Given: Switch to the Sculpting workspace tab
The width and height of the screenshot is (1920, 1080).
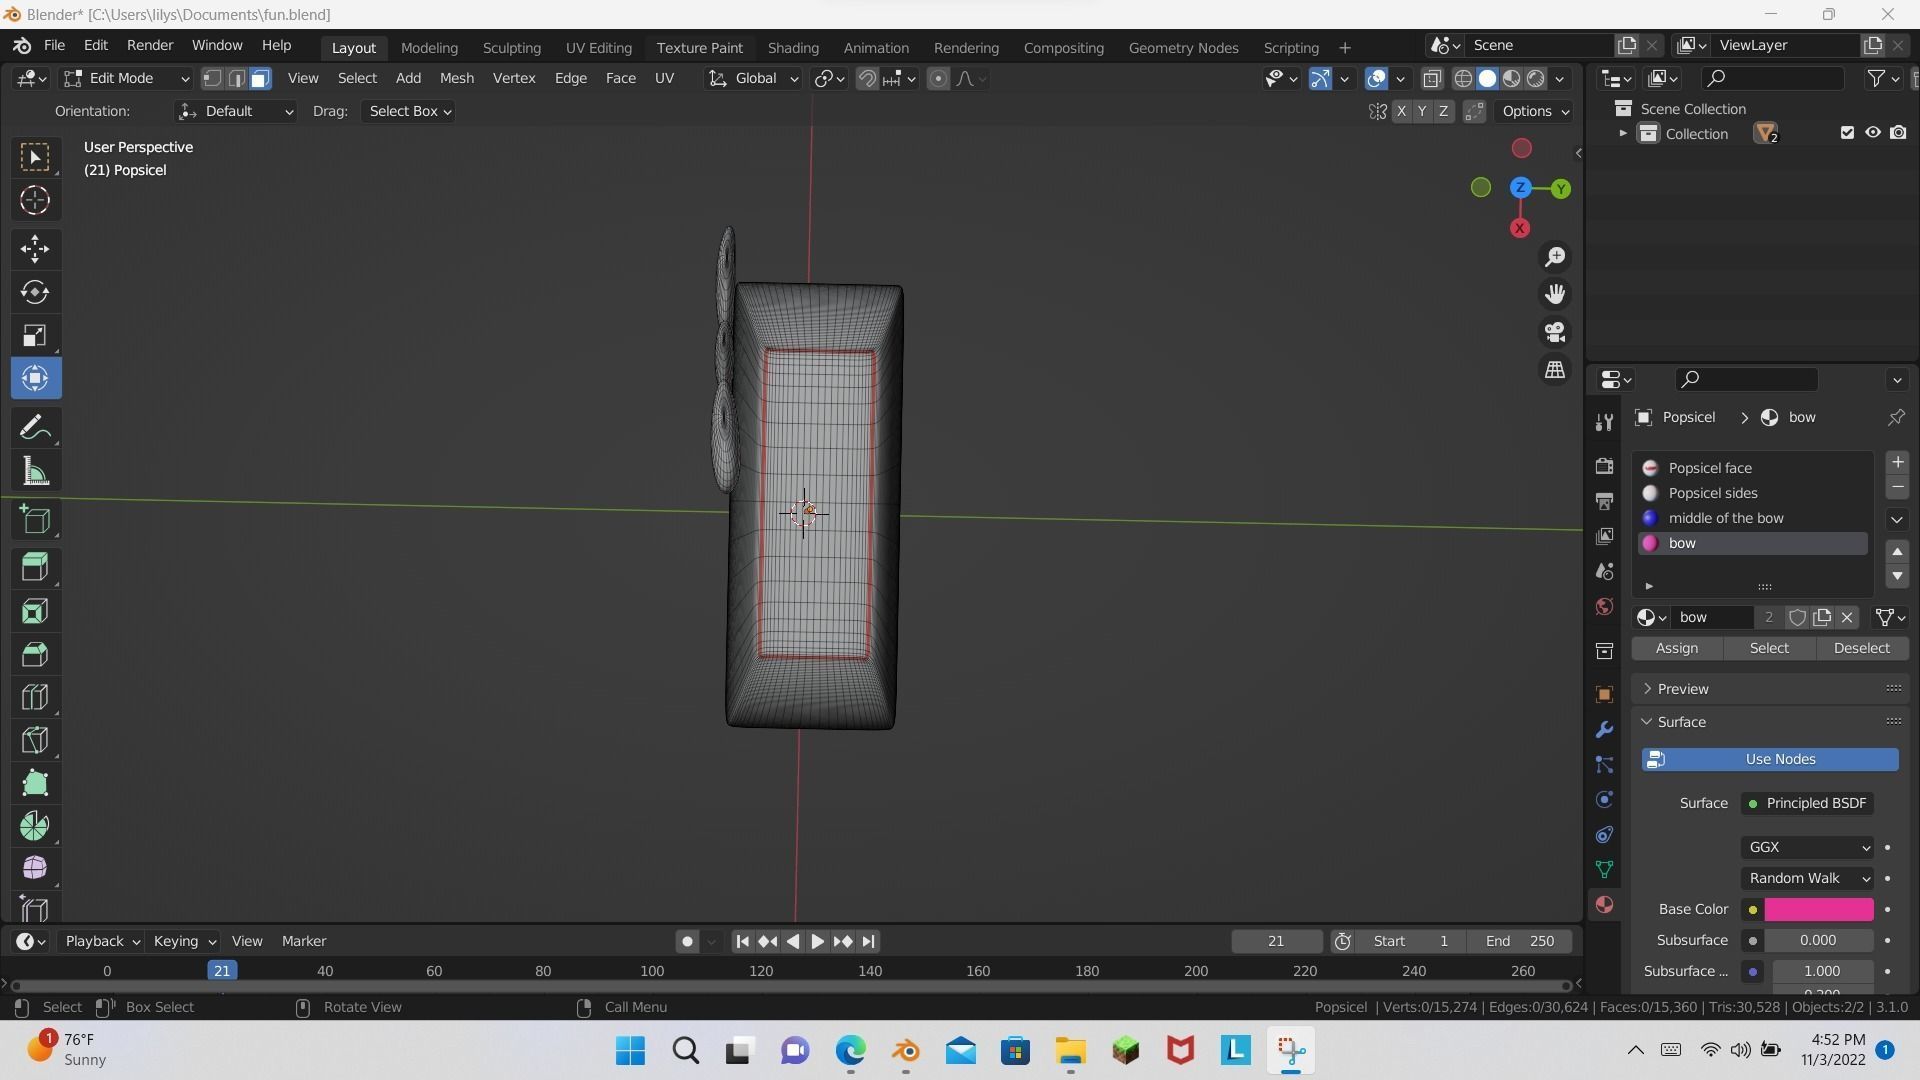Looking at the screenshot, I should click(511, 47).
